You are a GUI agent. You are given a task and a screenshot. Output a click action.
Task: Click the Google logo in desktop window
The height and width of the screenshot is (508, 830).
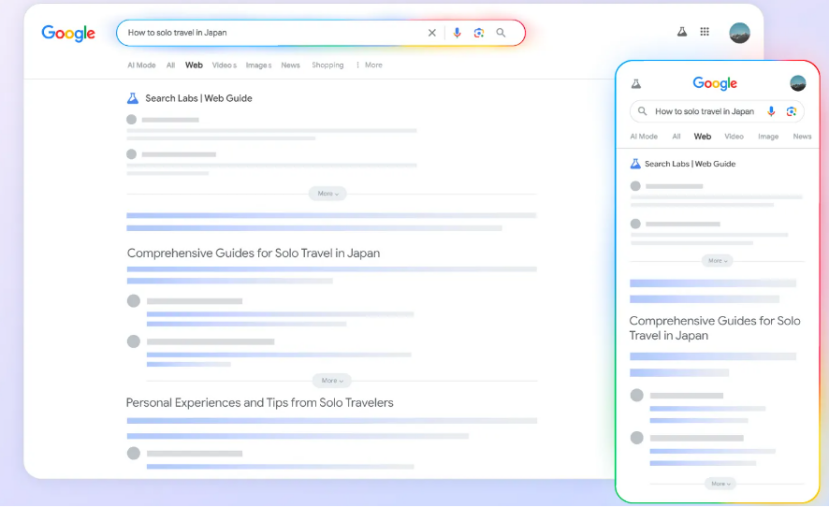tap(68, 33)
